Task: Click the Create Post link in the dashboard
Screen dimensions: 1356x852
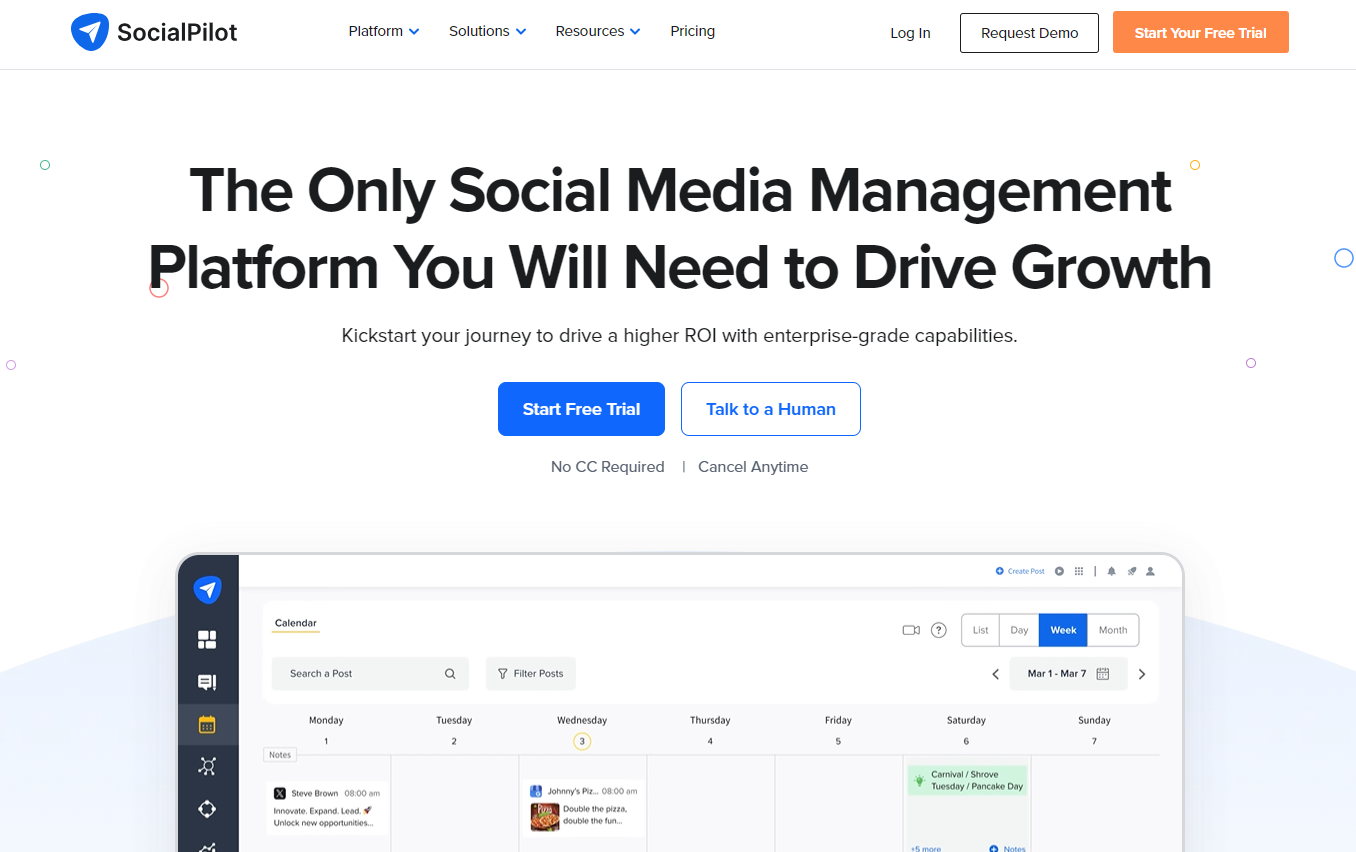Action: click(x=1020, y=571)
